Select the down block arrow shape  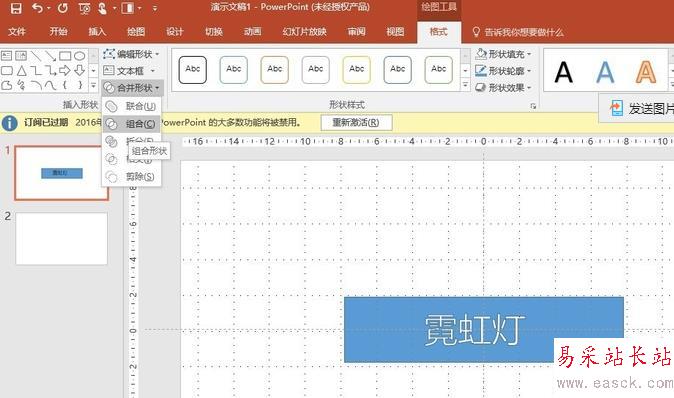pyautogui.click(x=80, y=70)
